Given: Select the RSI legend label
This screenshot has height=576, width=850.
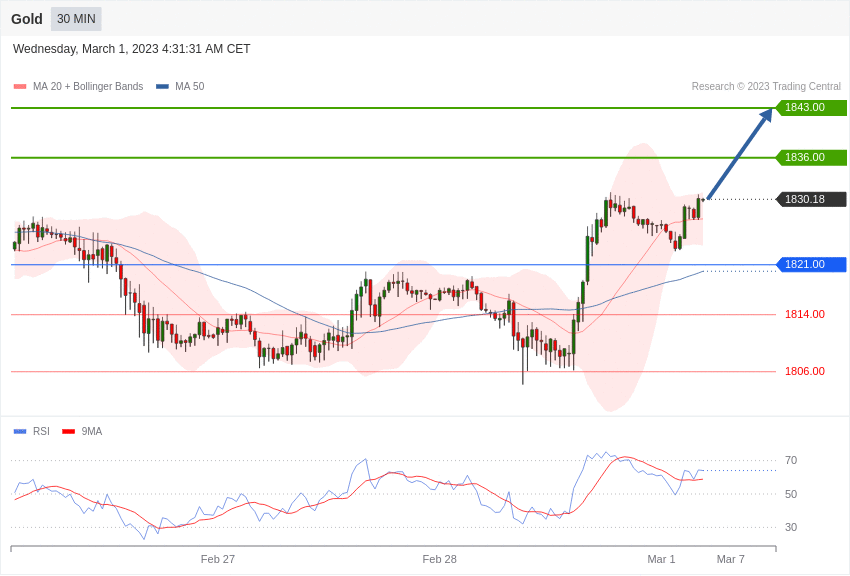Looking at the screenshot, I should coord(41,431).
